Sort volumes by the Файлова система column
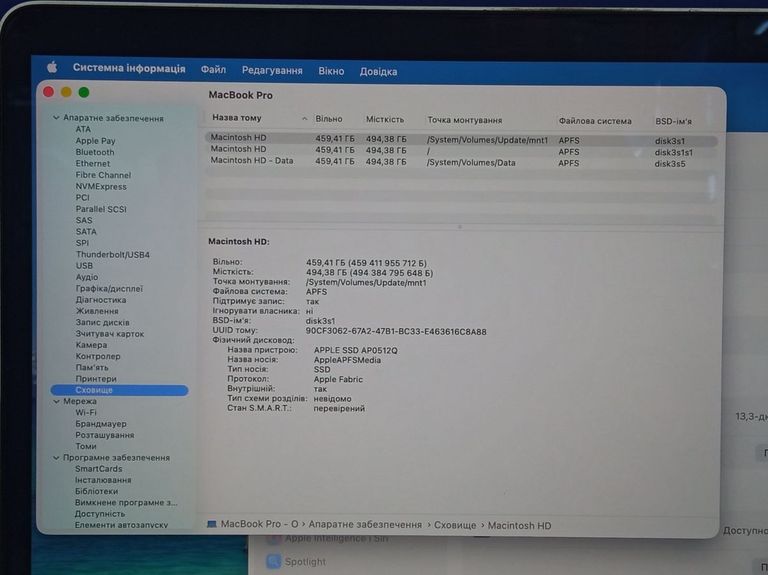This screenshot has width=768, height=575. coord(595,121)
